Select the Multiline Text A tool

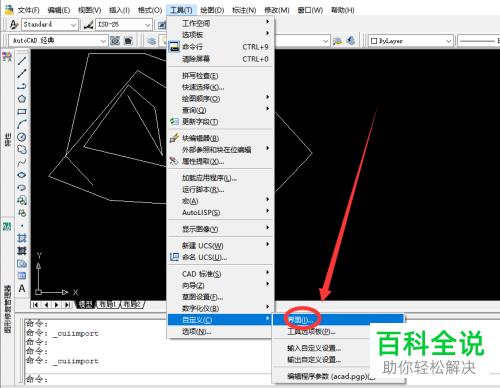click(x=22, y=288)
